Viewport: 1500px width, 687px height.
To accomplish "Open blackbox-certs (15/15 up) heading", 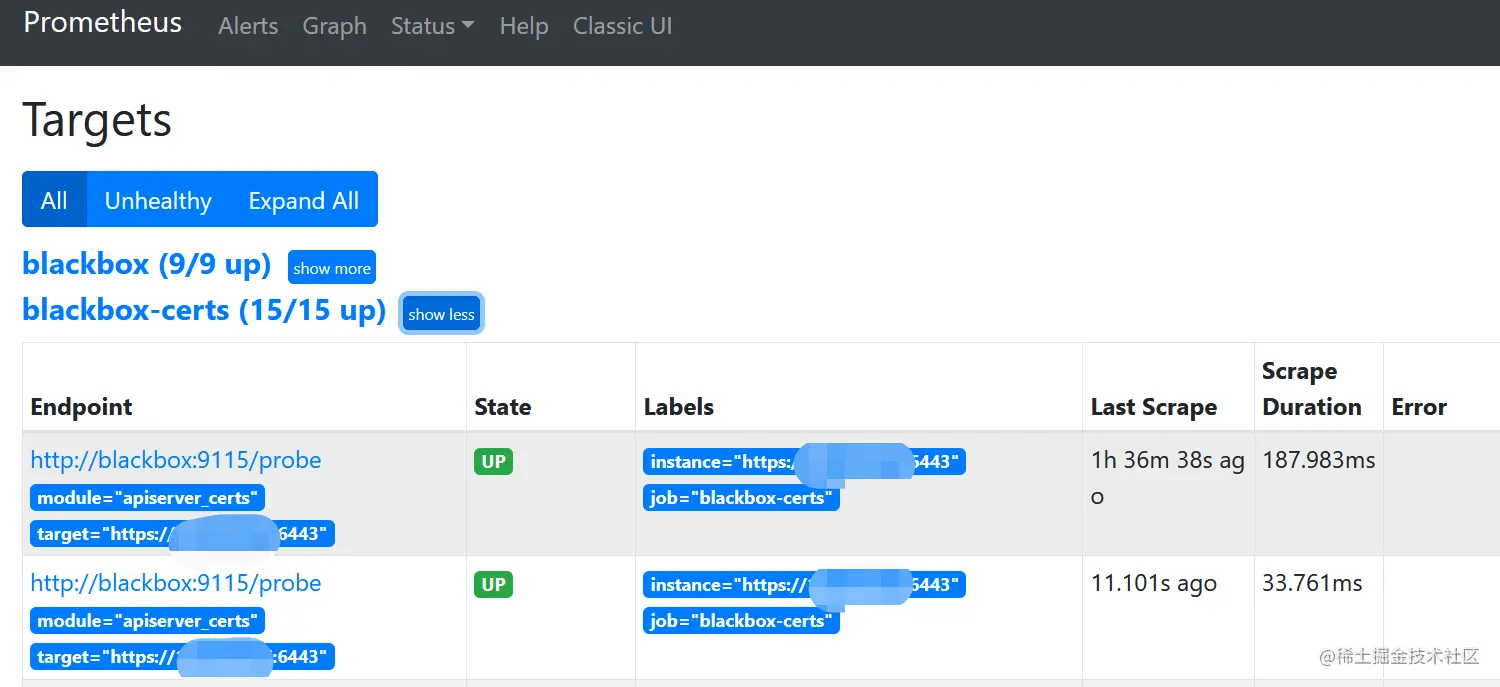I will click(x=204, y=310).
